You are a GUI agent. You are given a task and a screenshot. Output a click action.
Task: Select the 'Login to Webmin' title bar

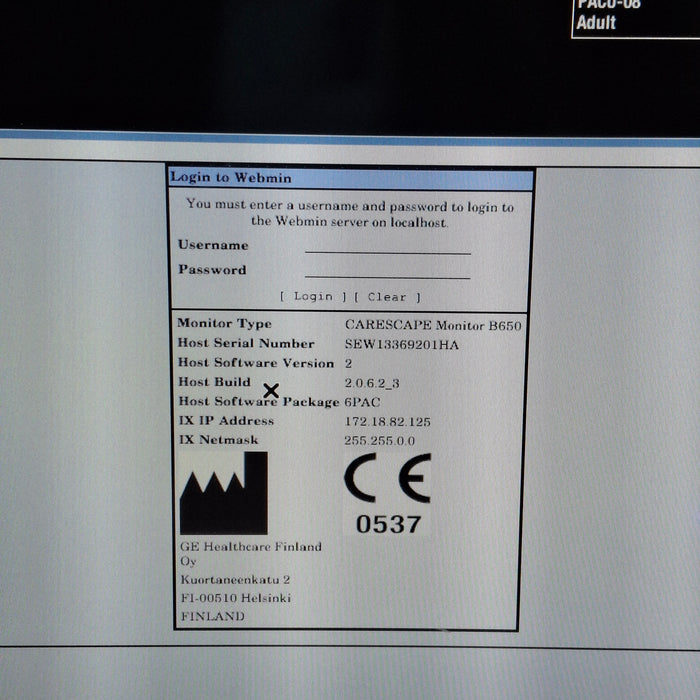pos(350,178)
